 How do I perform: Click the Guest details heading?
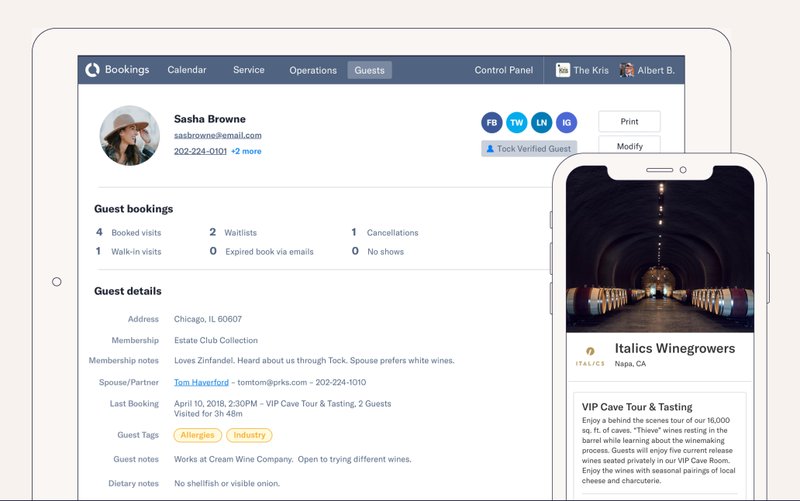pyautogui.click(x=128, y=291)
